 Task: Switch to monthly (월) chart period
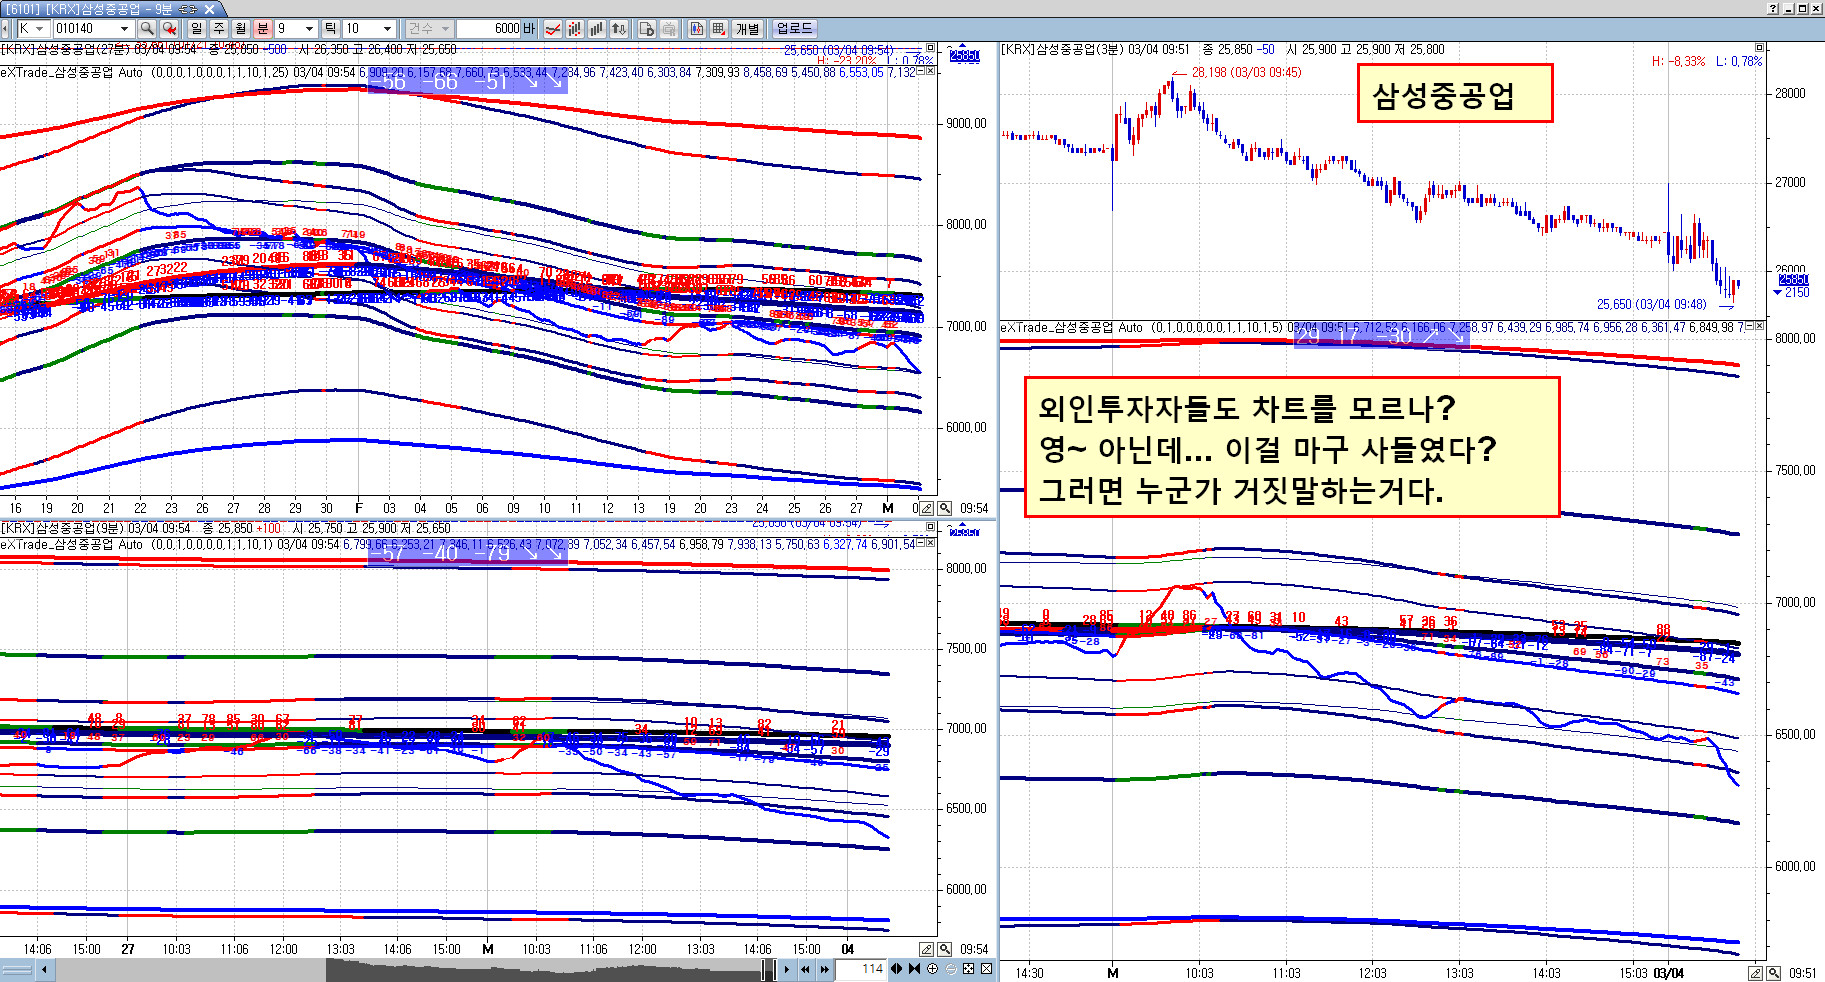tap(241, 29)
